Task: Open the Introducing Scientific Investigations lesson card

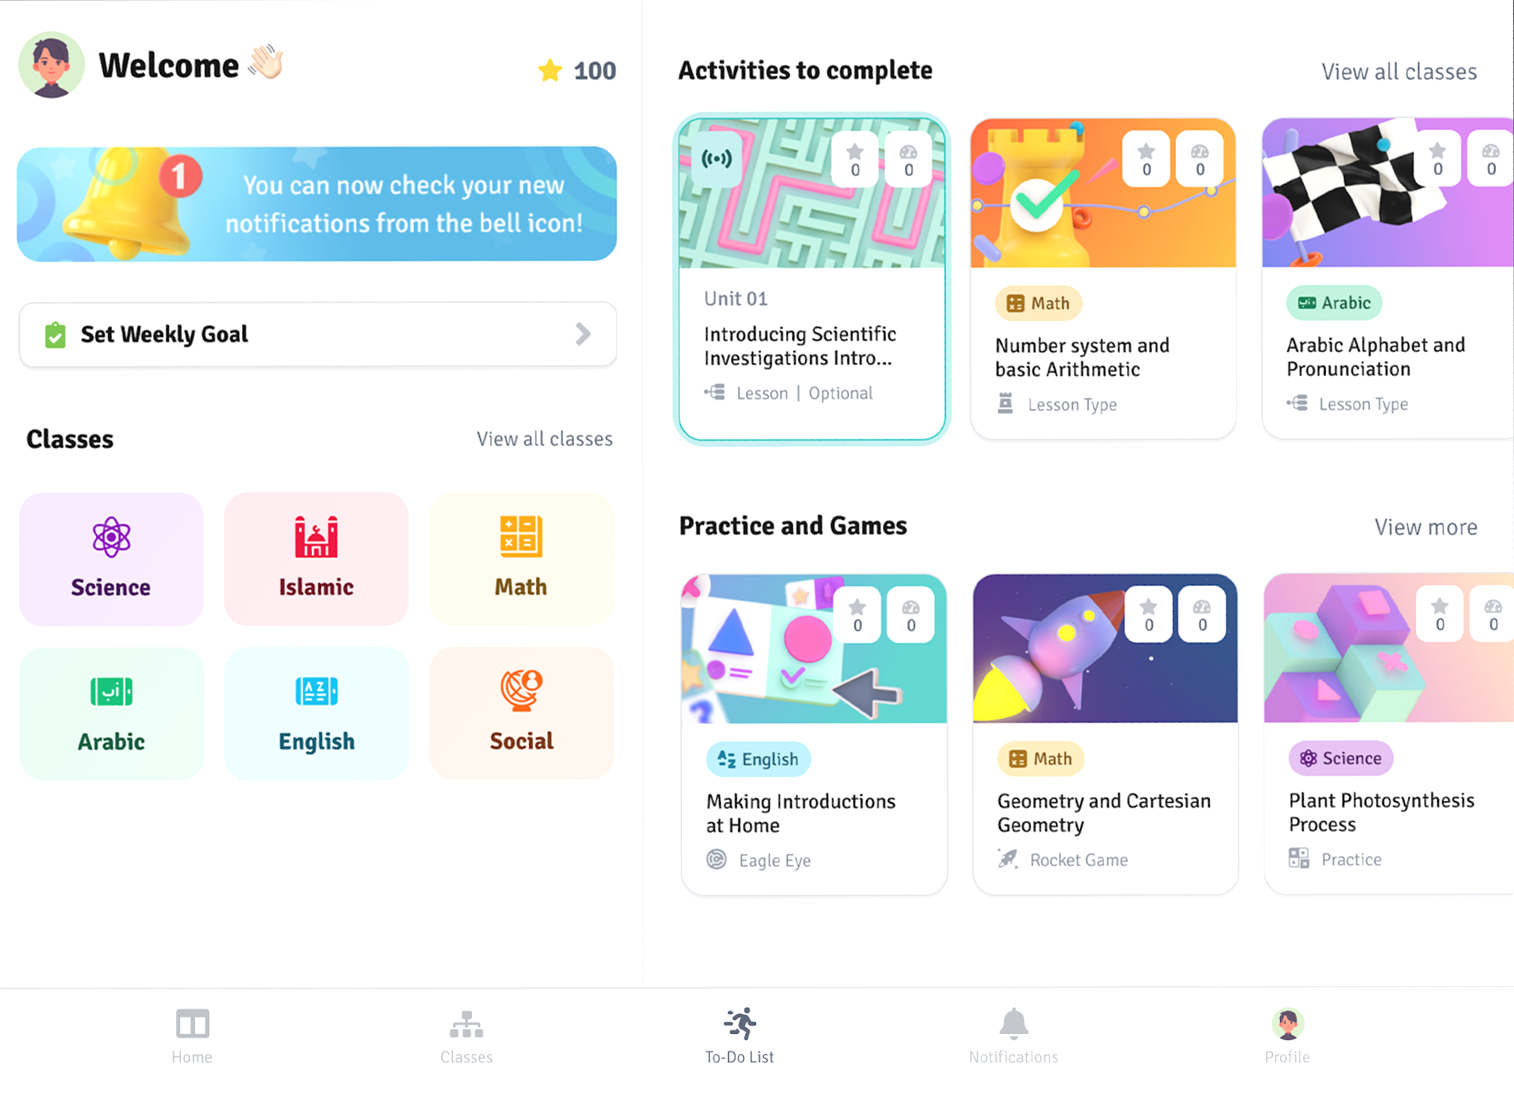Action: coord(812,278)
